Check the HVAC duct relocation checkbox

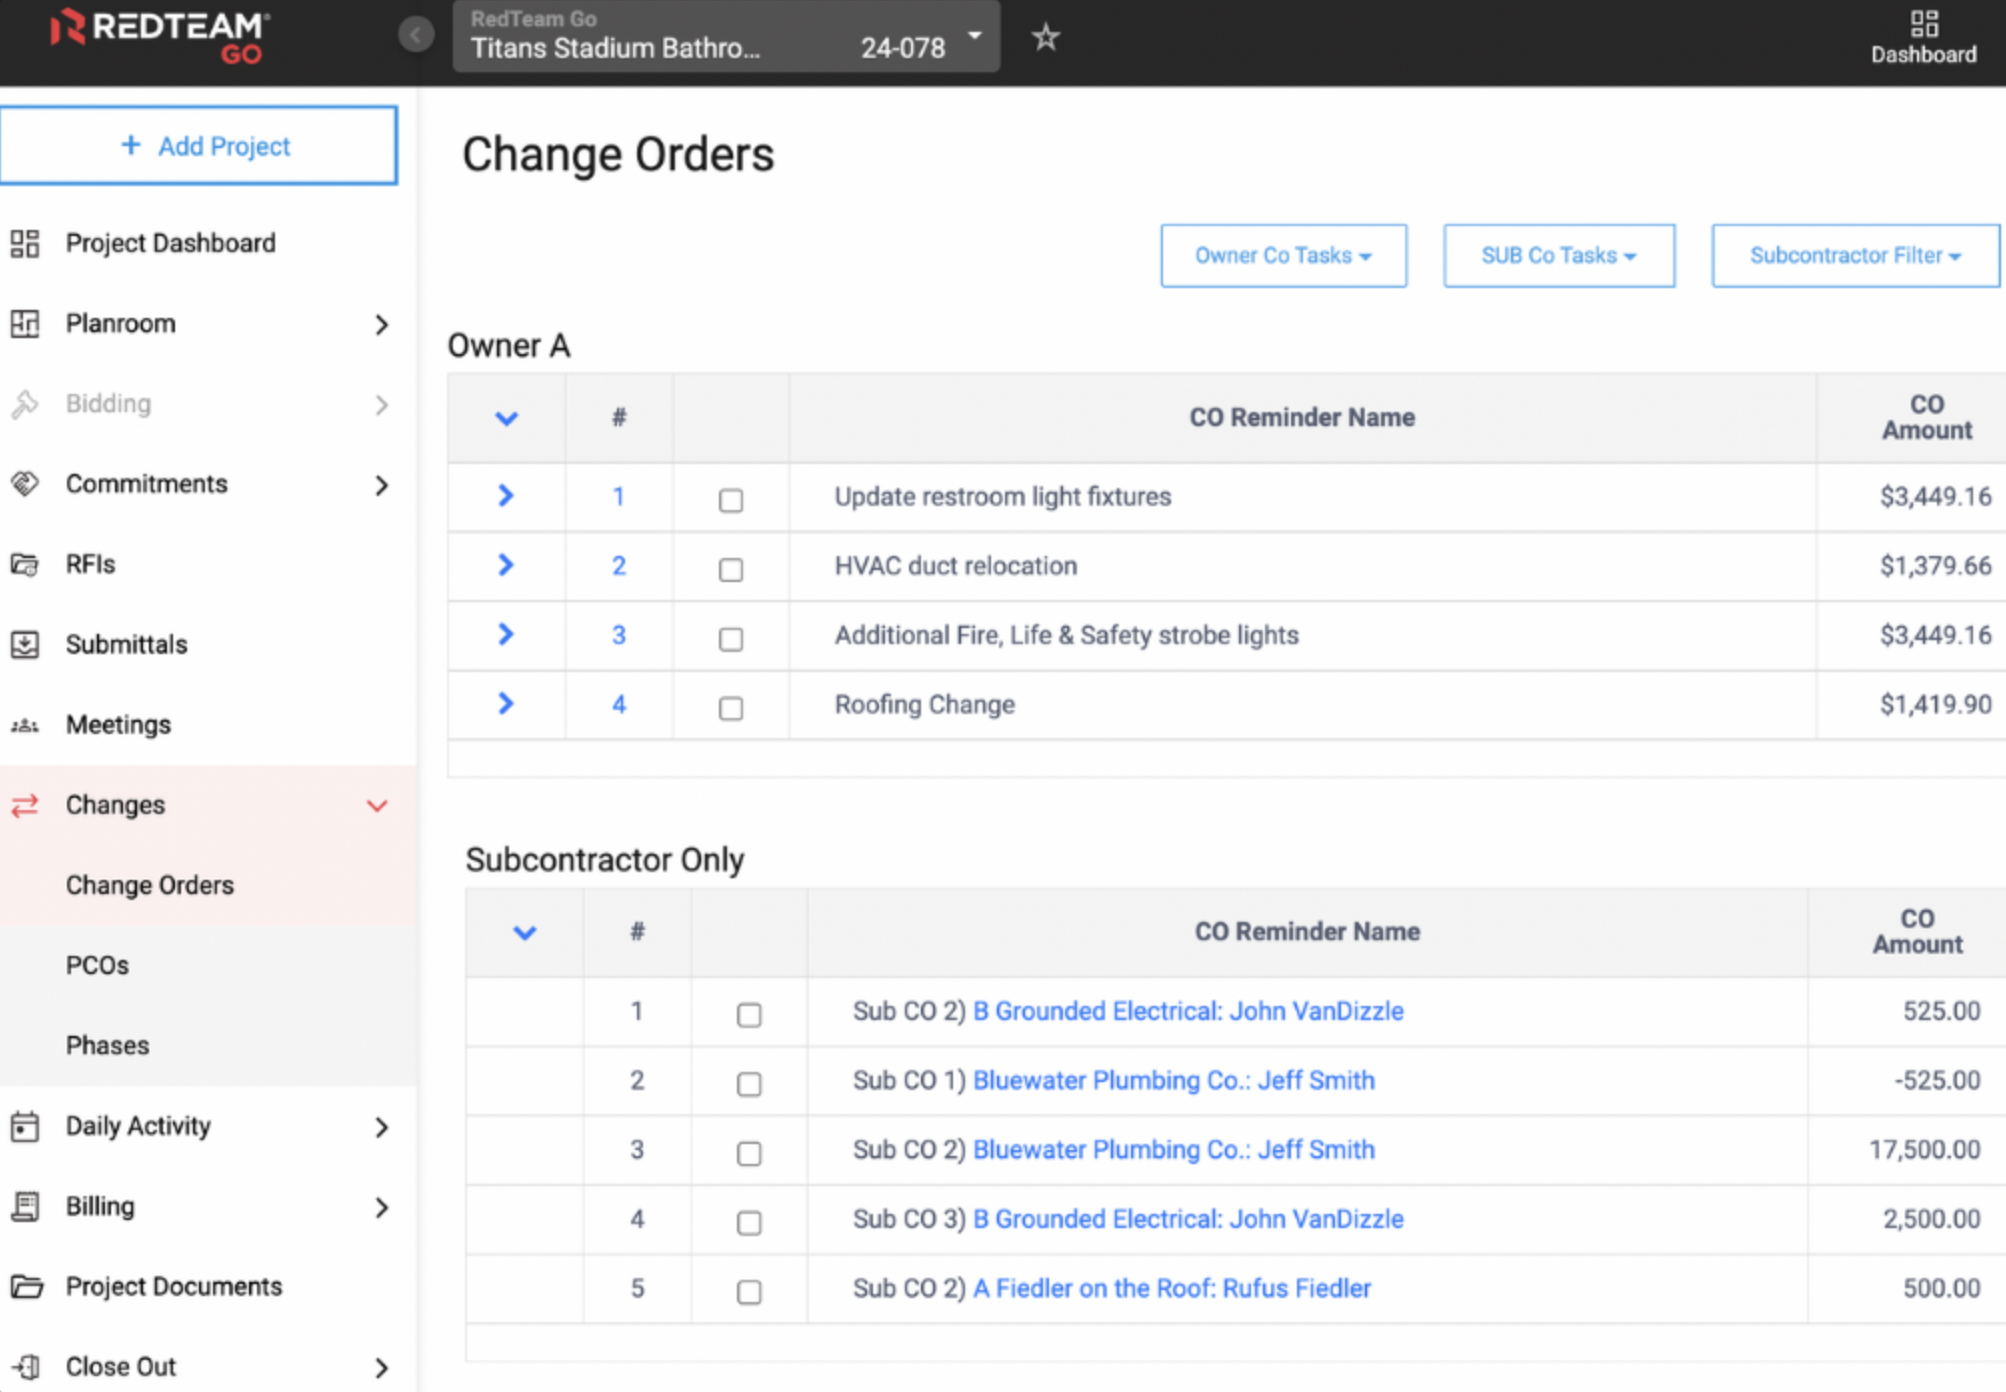click(731, 569)
